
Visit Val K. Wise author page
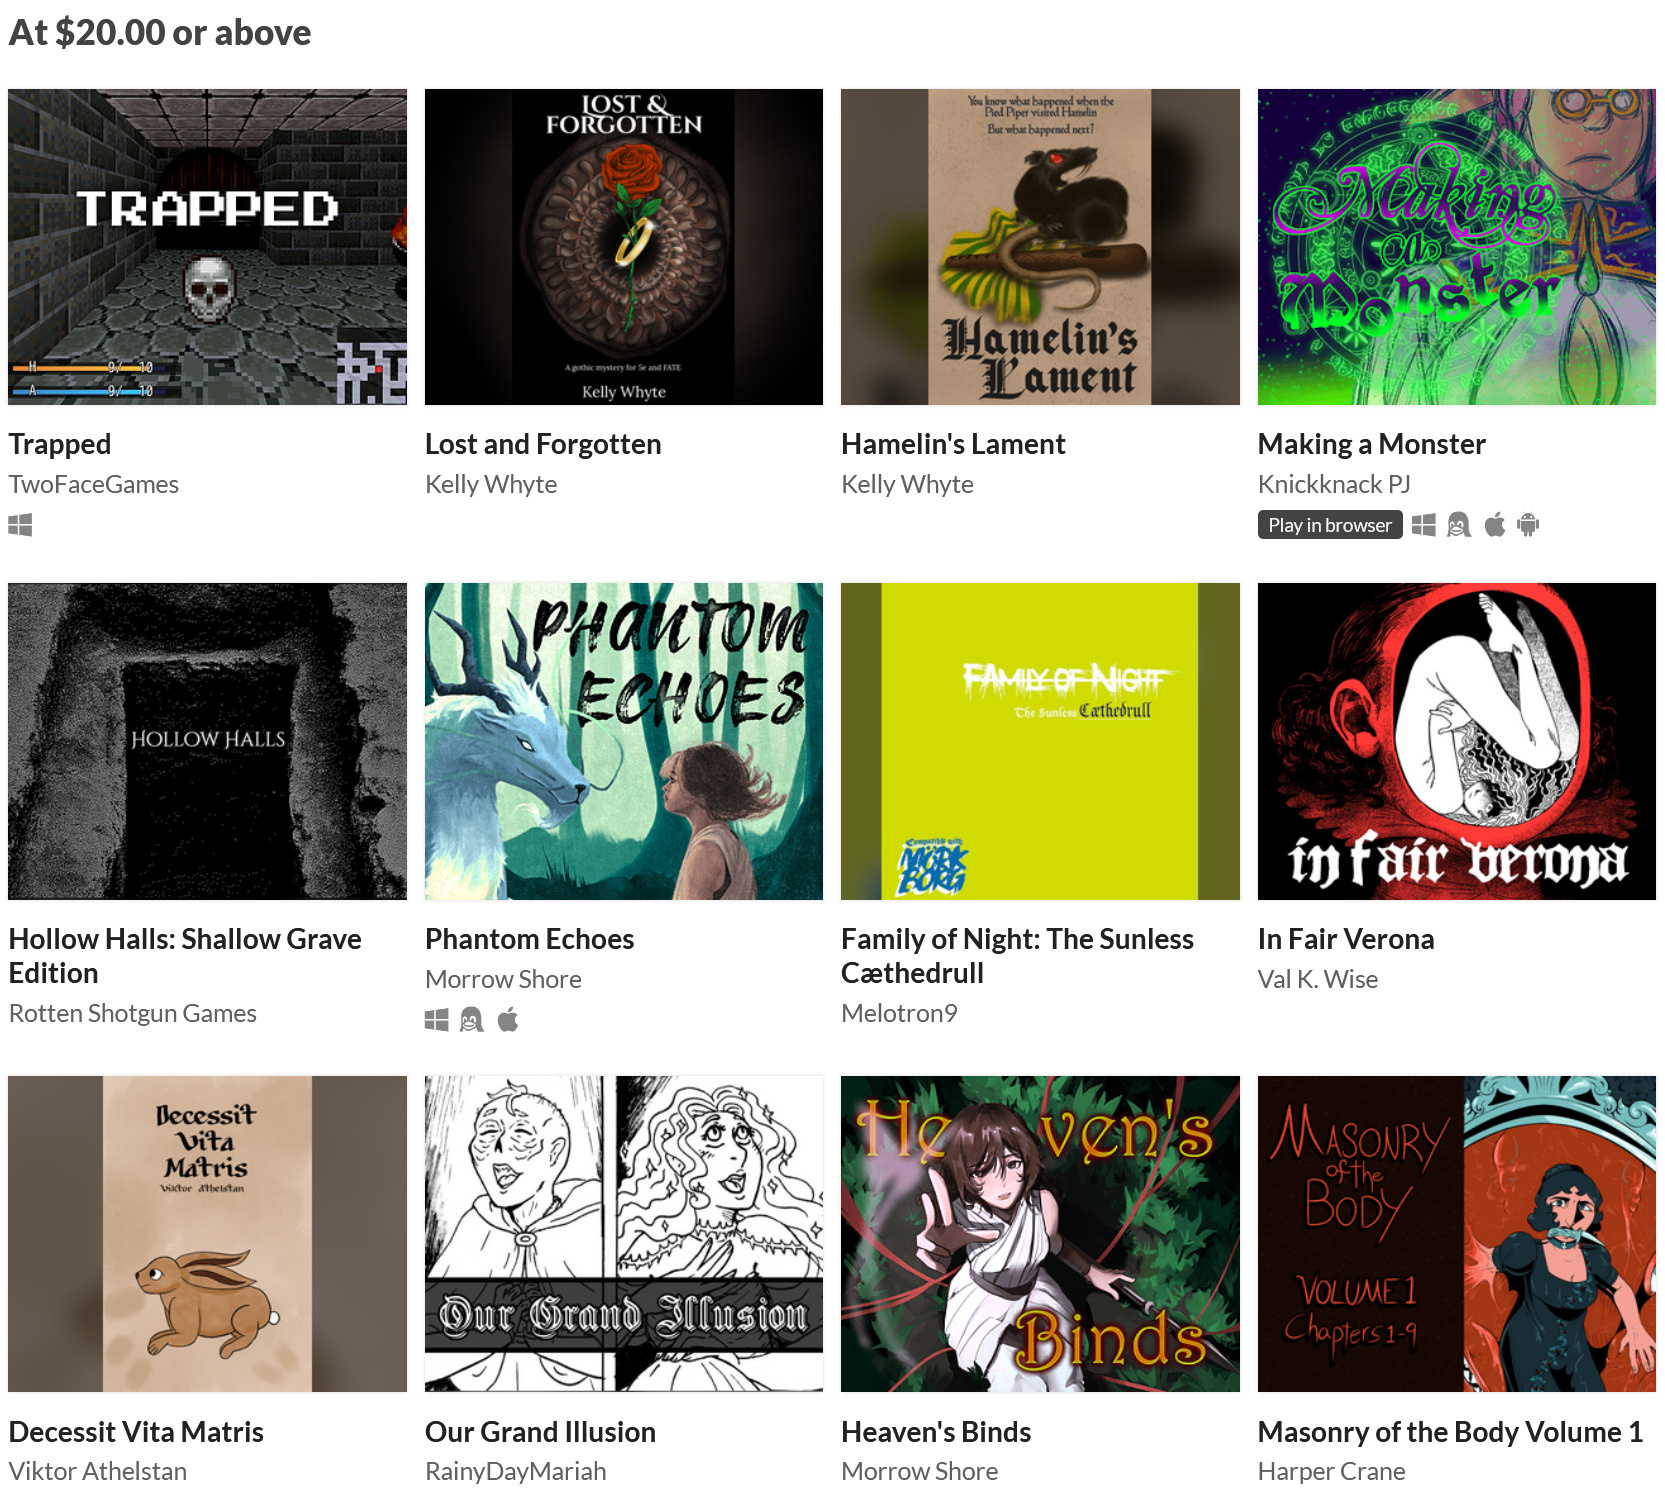click(1318, 979)
